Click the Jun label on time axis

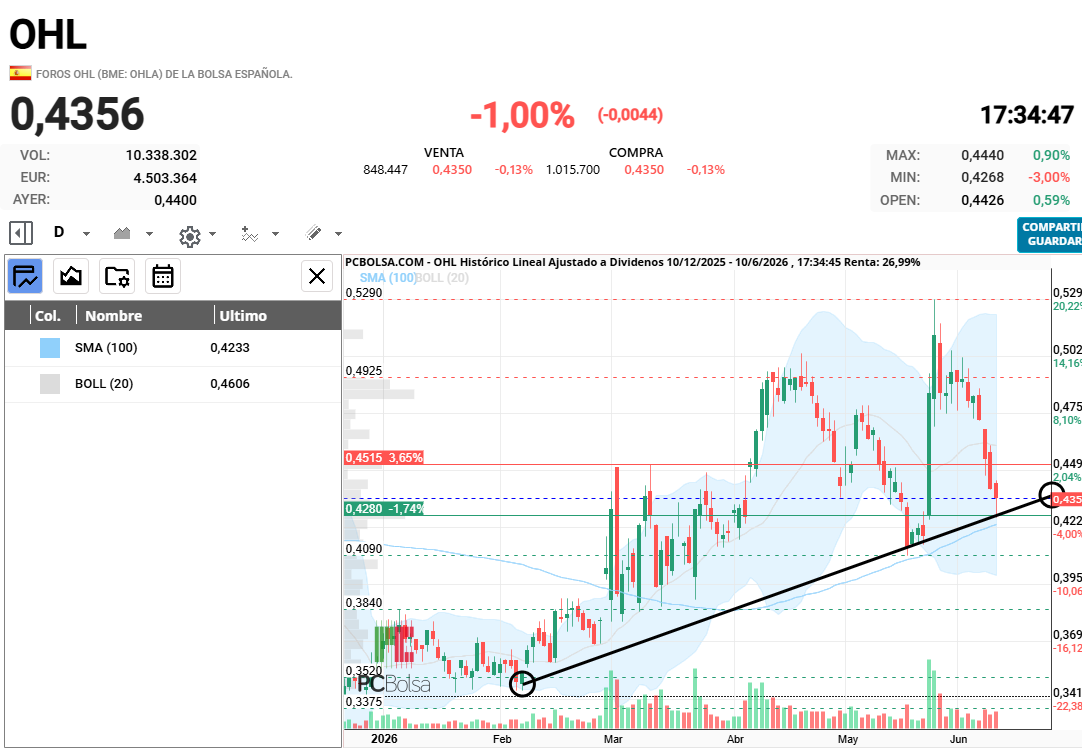(x=958, y=739)
